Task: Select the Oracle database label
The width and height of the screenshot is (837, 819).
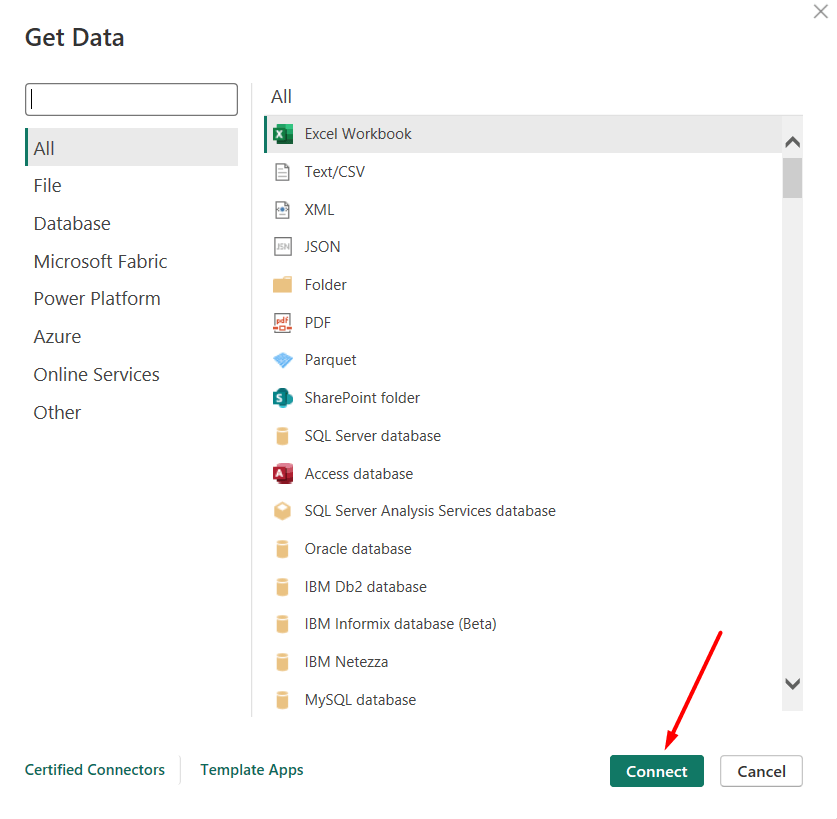Action: 358,549
